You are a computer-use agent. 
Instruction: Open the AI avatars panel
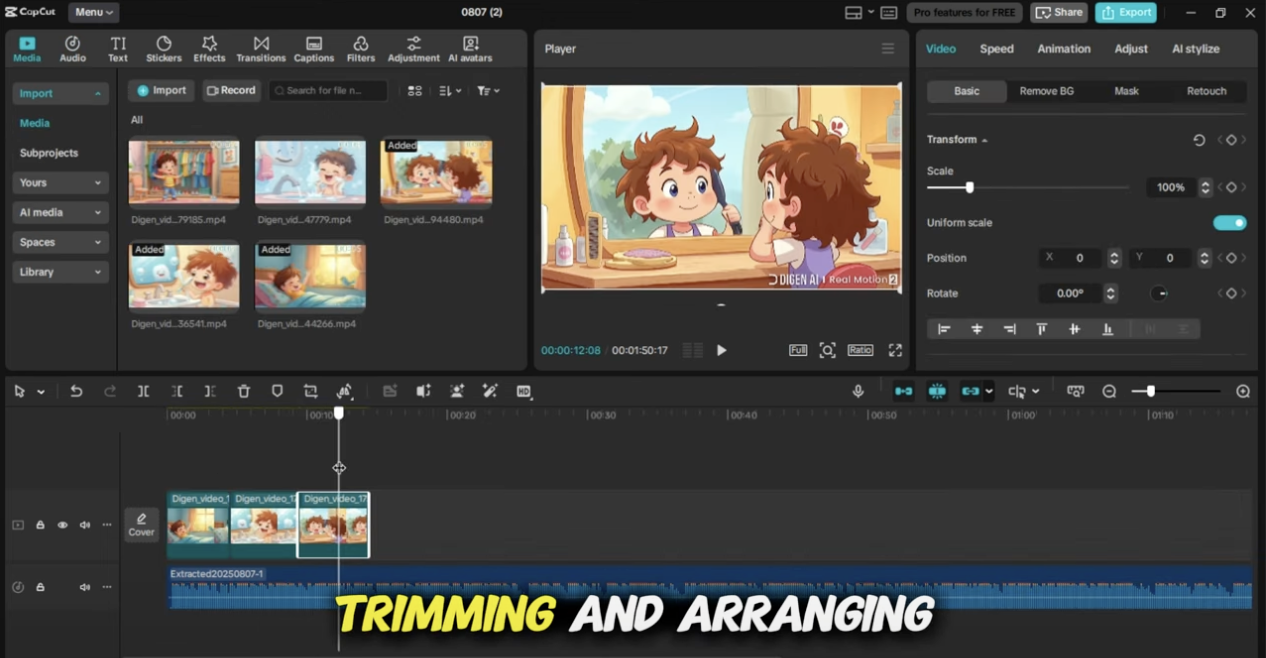point(470,49)
